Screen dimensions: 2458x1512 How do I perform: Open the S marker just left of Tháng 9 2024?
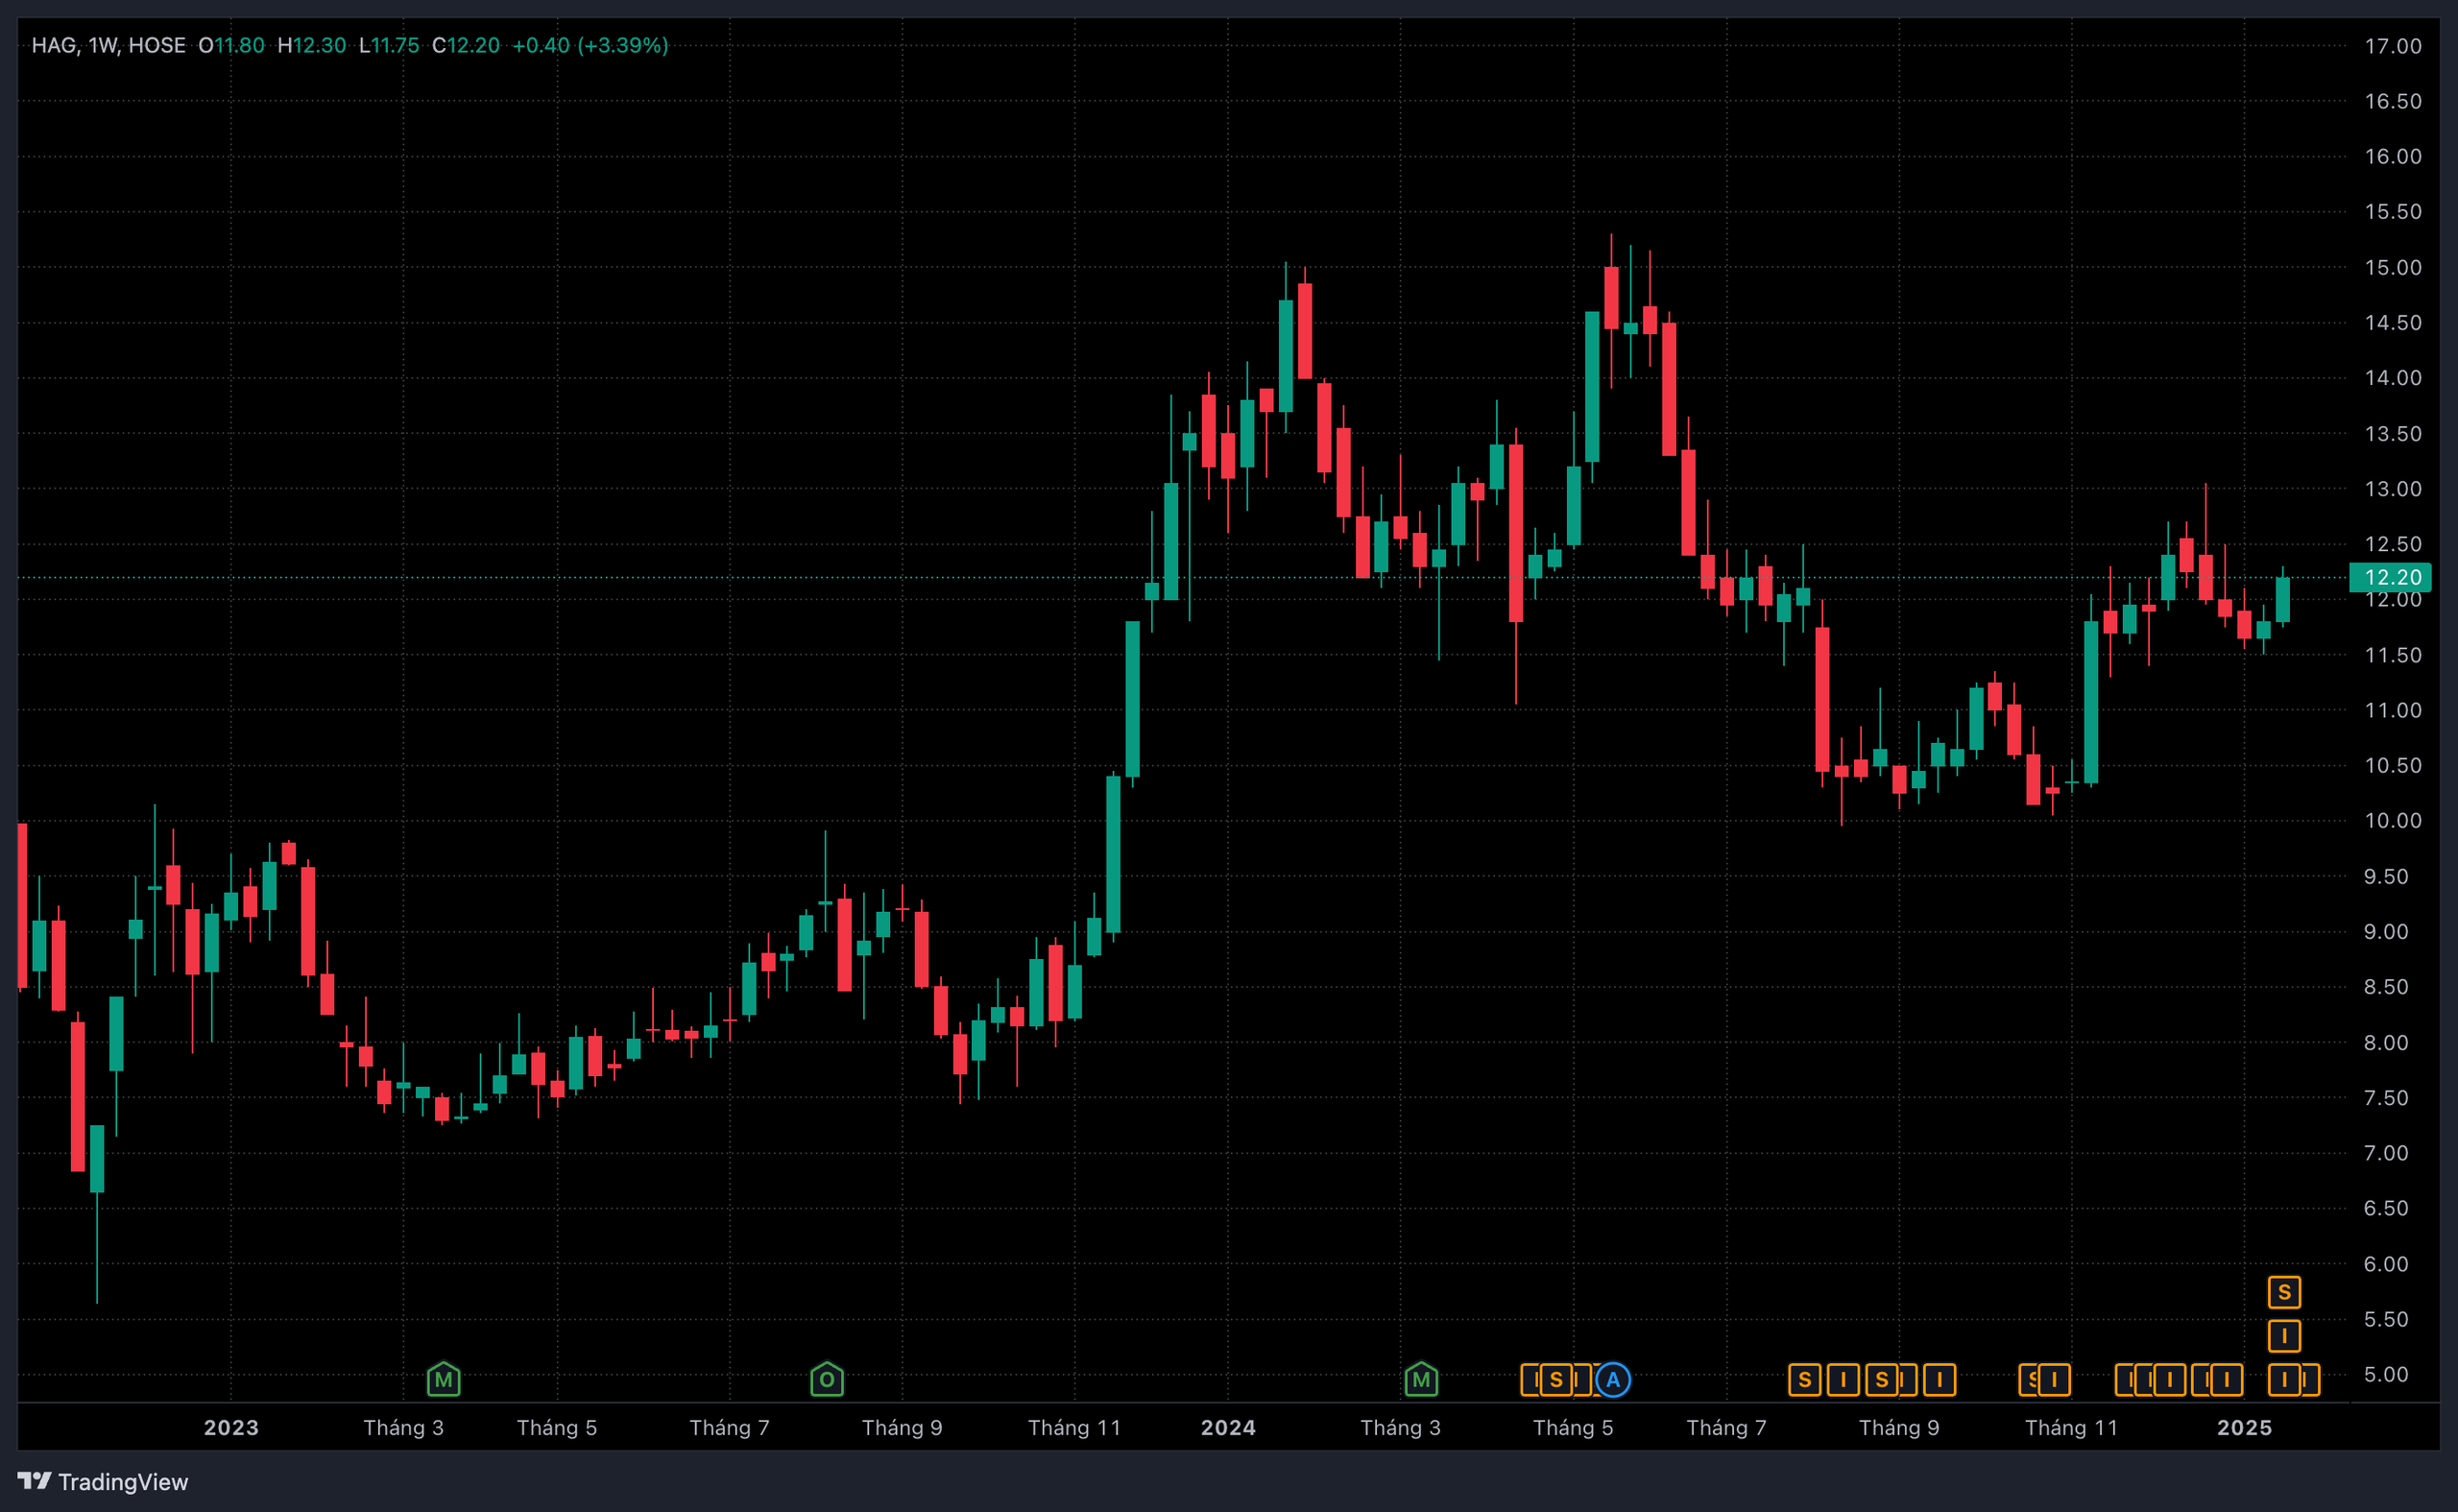1881,1380
